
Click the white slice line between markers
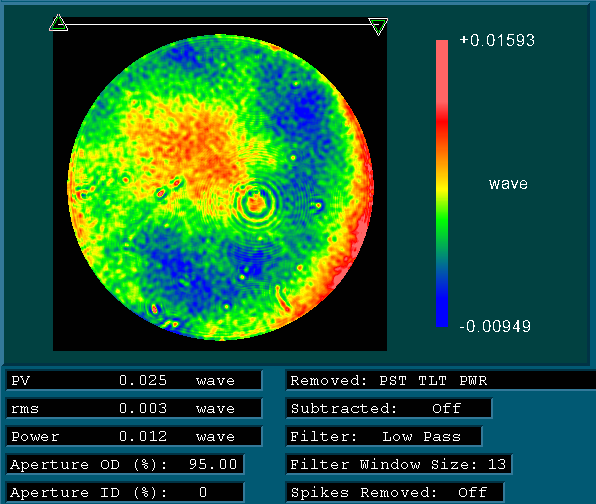point(218,24)
